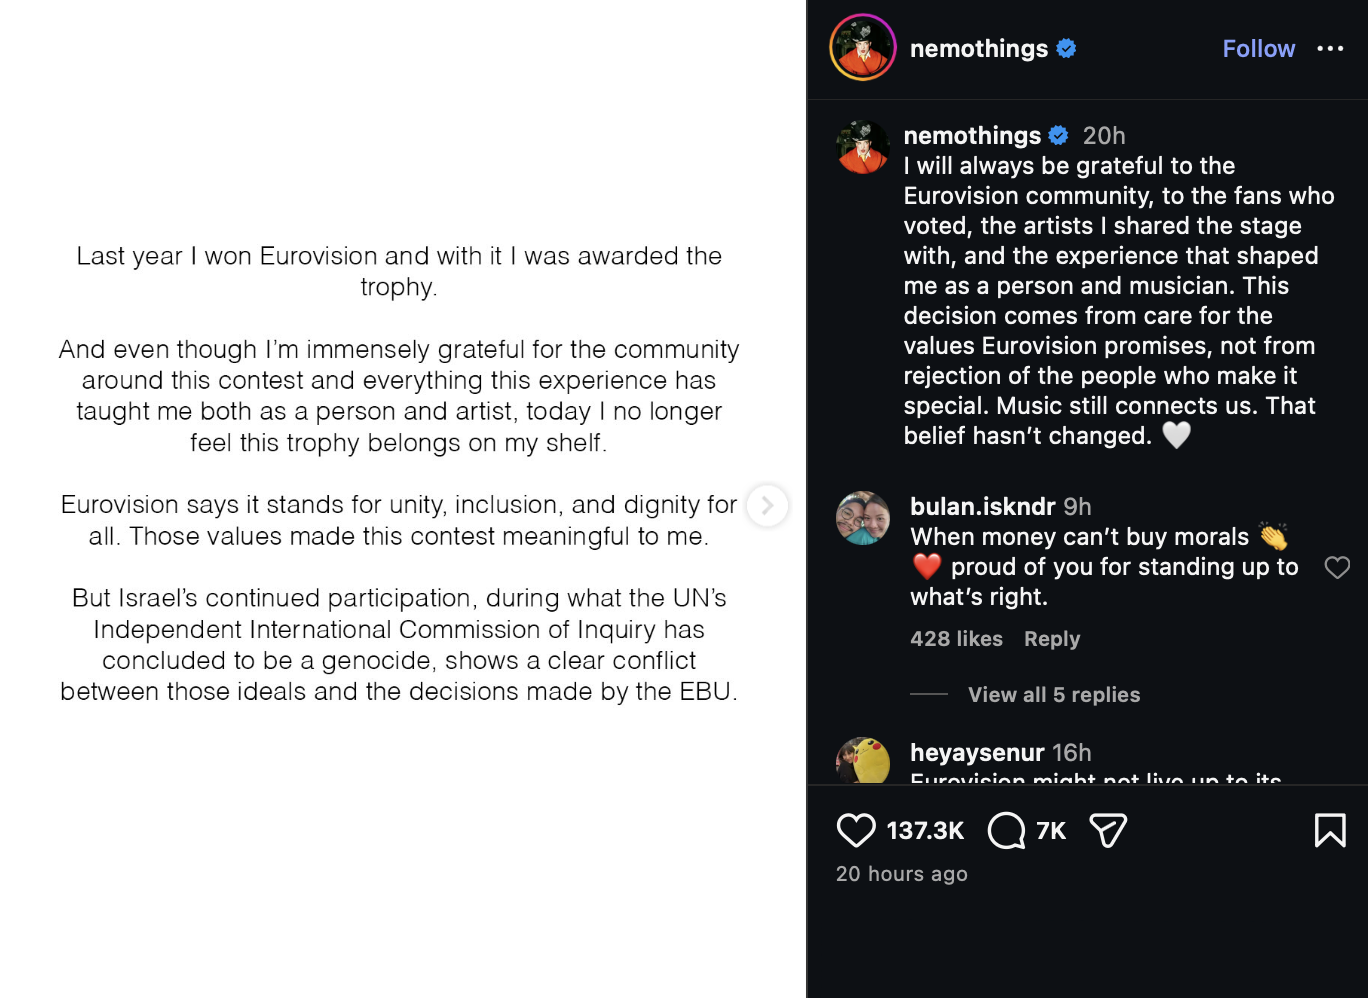
Task: Open nemothings' username in the caption
Action: 973,135
